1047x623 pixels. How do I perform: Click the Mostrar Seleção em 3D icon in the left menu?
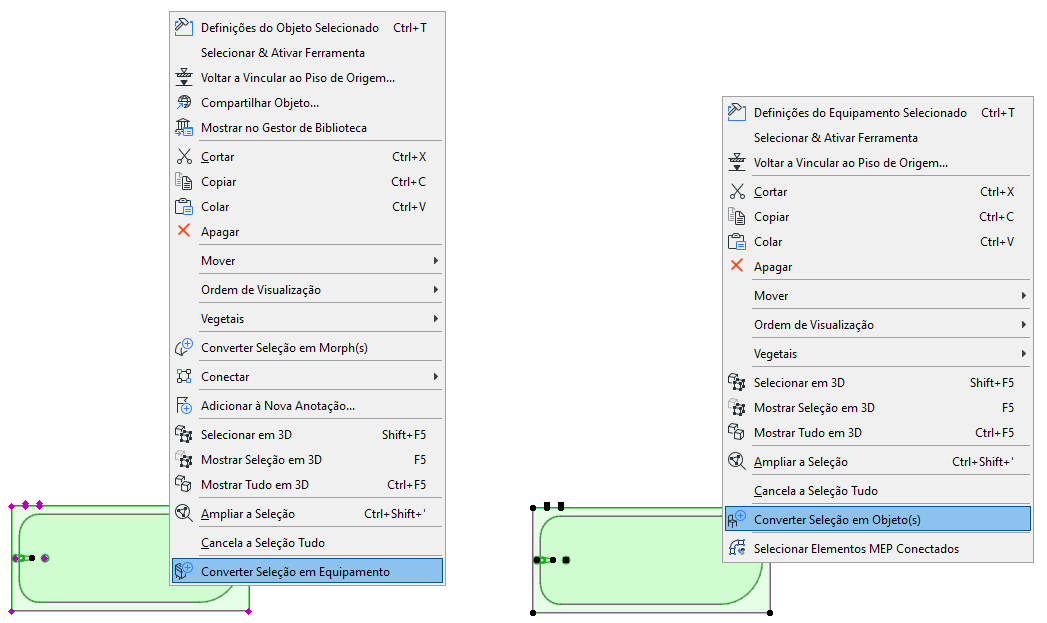coord(184,459)
